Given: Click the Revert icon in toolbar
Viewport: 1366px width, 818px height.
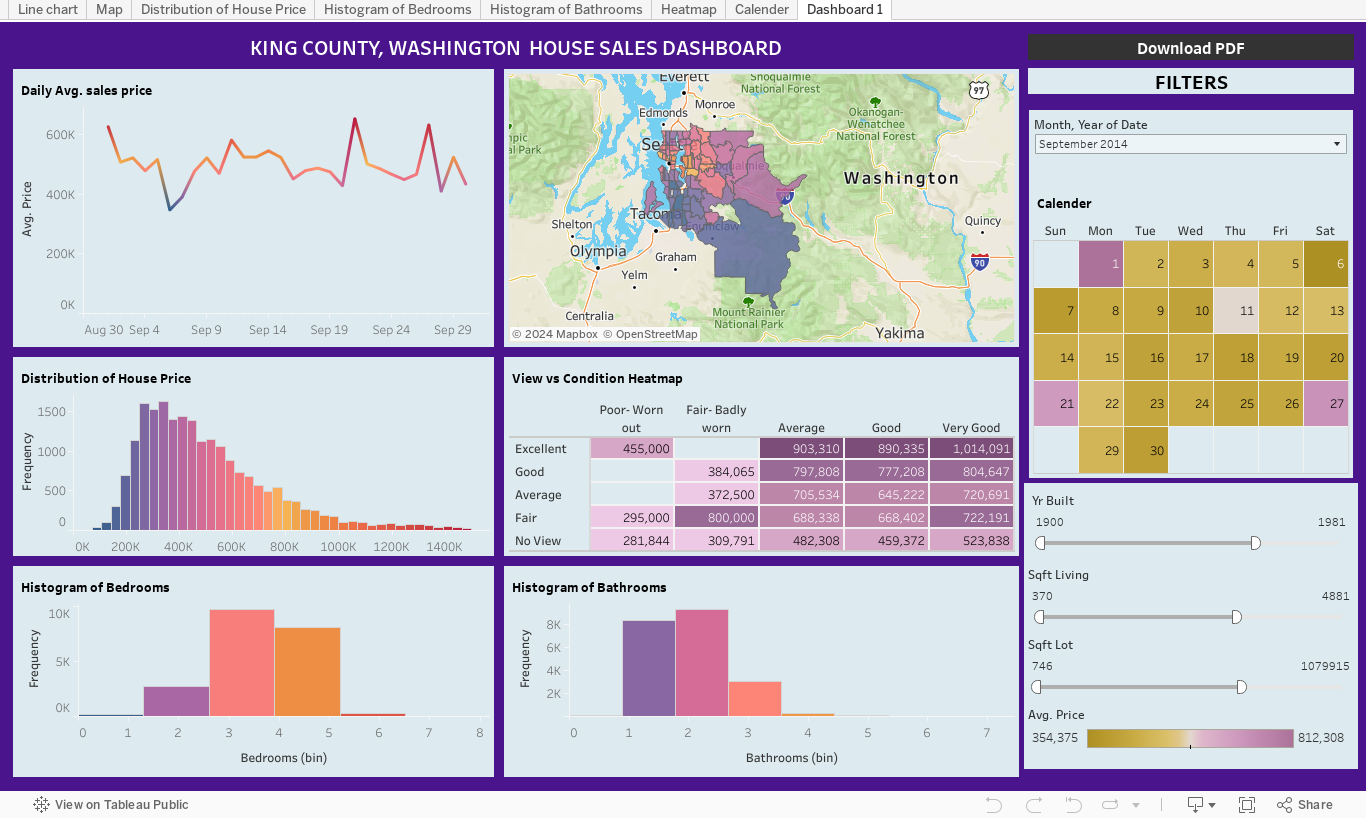Looking at the screenshot, I should [x=1073, y=804].
